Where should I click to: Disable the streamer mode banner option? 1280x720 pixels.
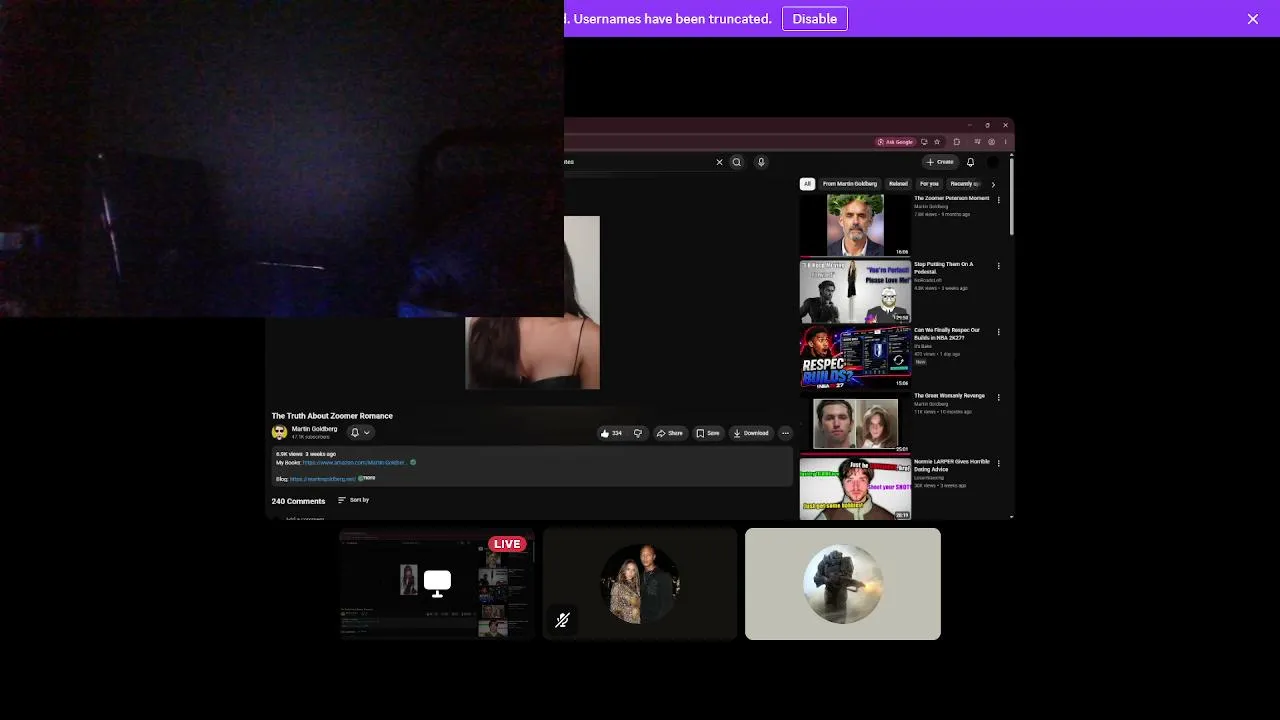(814, 19)
